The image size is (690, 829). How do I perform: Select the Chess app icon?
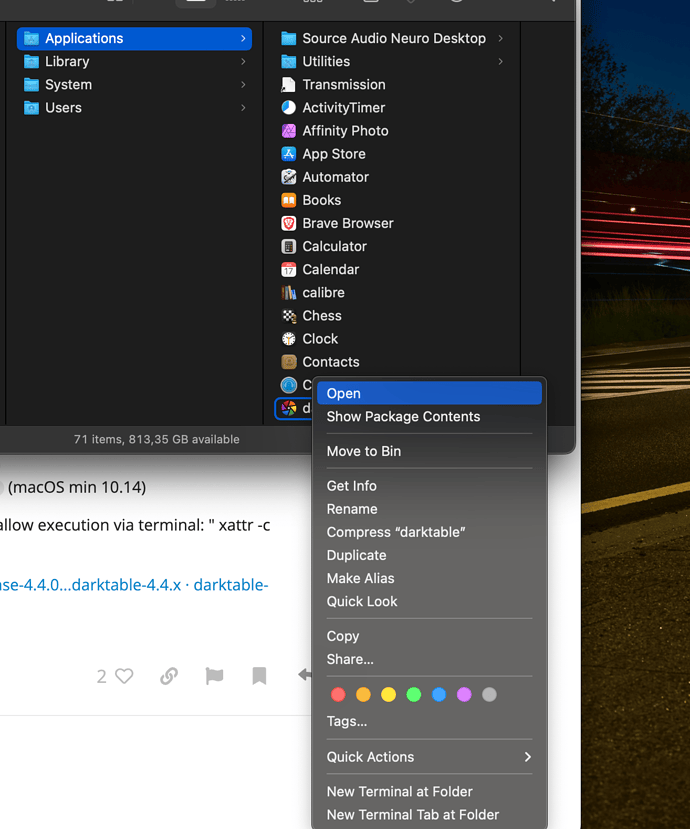[289, 316]
